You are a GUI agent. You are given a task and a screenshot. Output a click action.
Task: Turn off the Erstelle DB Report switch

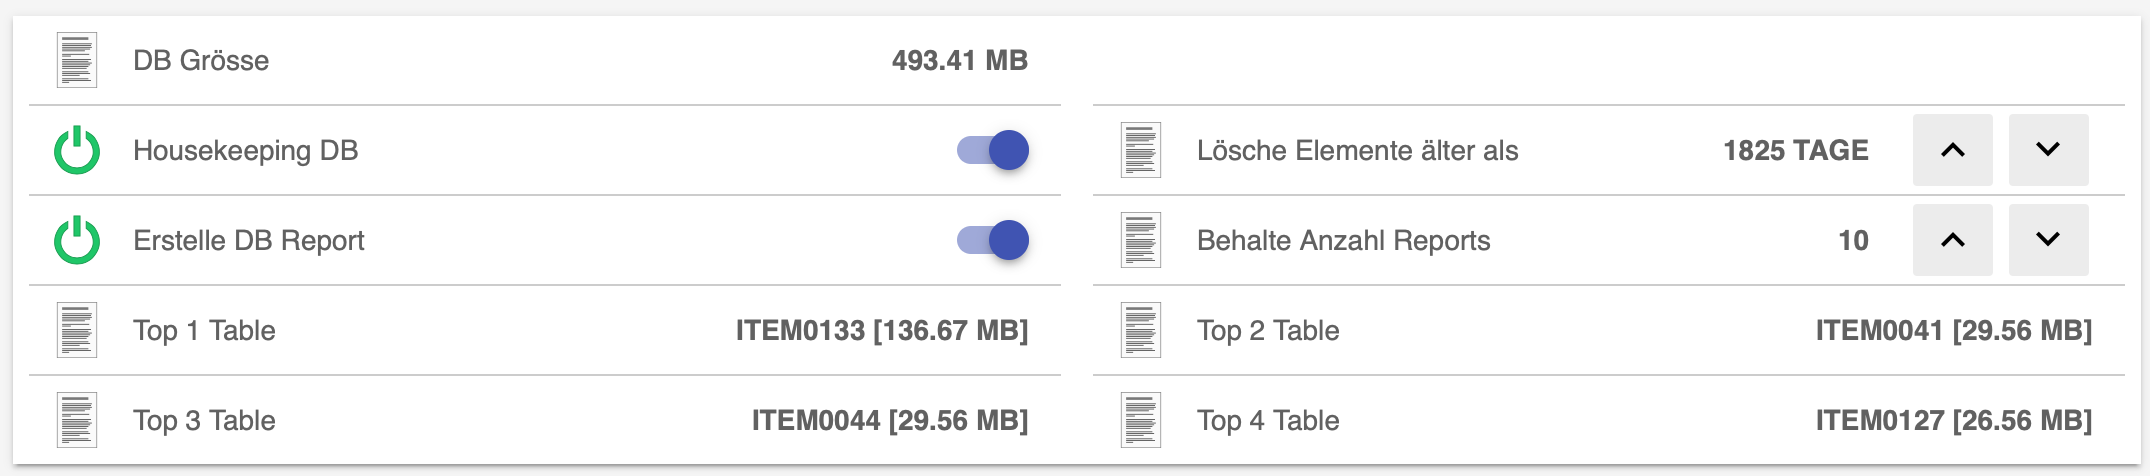point(993,240)
